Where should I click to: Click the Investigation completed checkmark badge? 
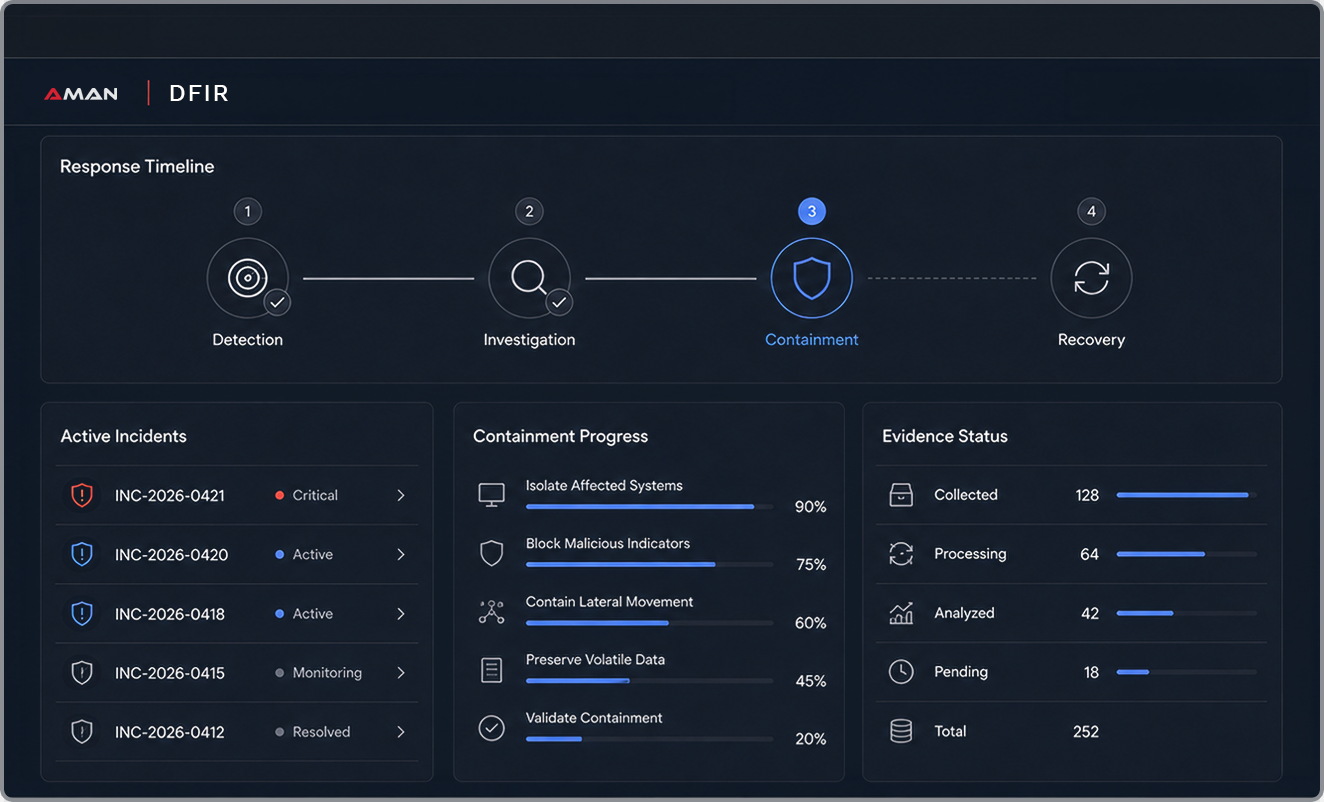(x=559, y=301)
